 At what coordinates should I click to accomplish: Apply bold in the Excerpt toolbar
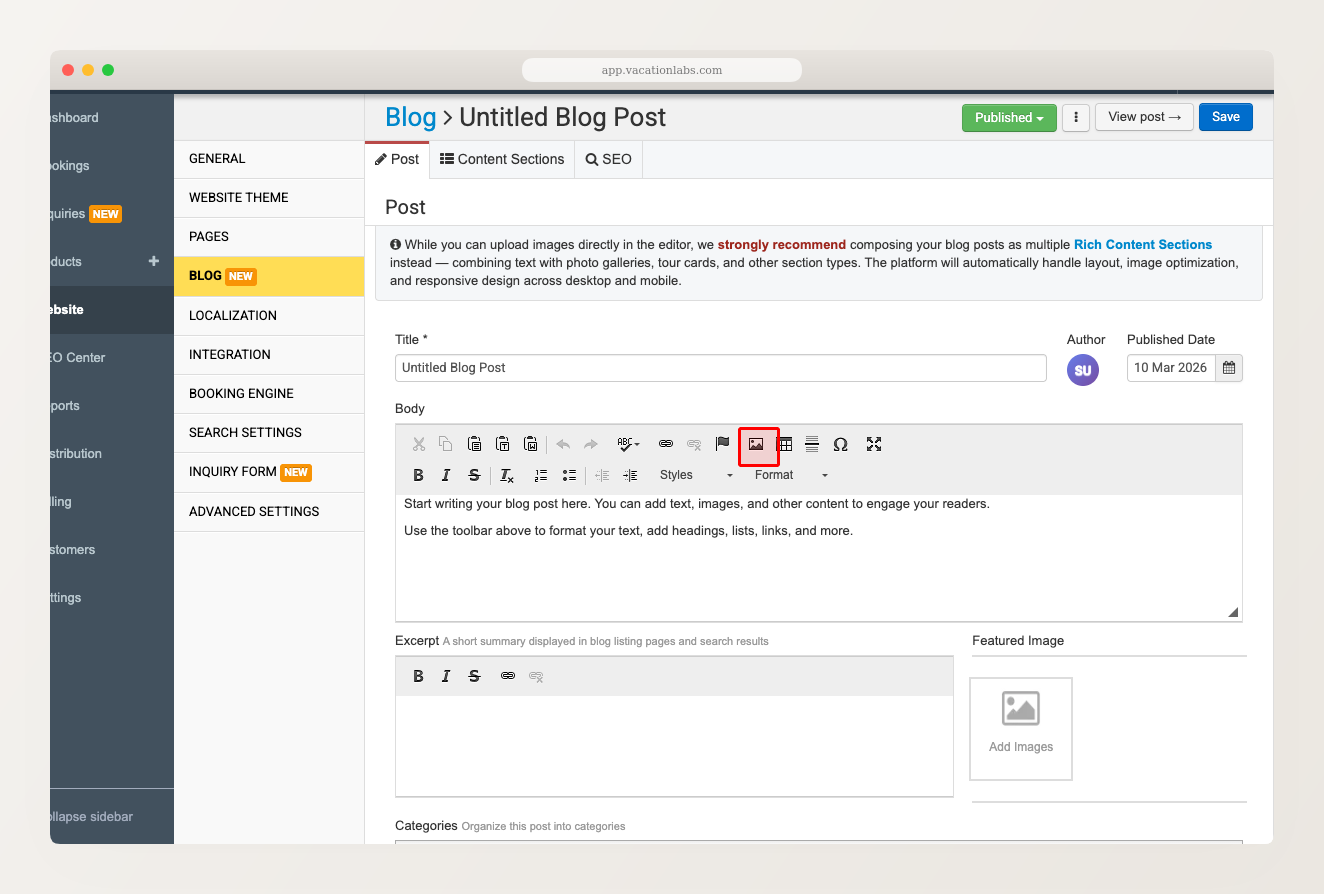(418, 676)
